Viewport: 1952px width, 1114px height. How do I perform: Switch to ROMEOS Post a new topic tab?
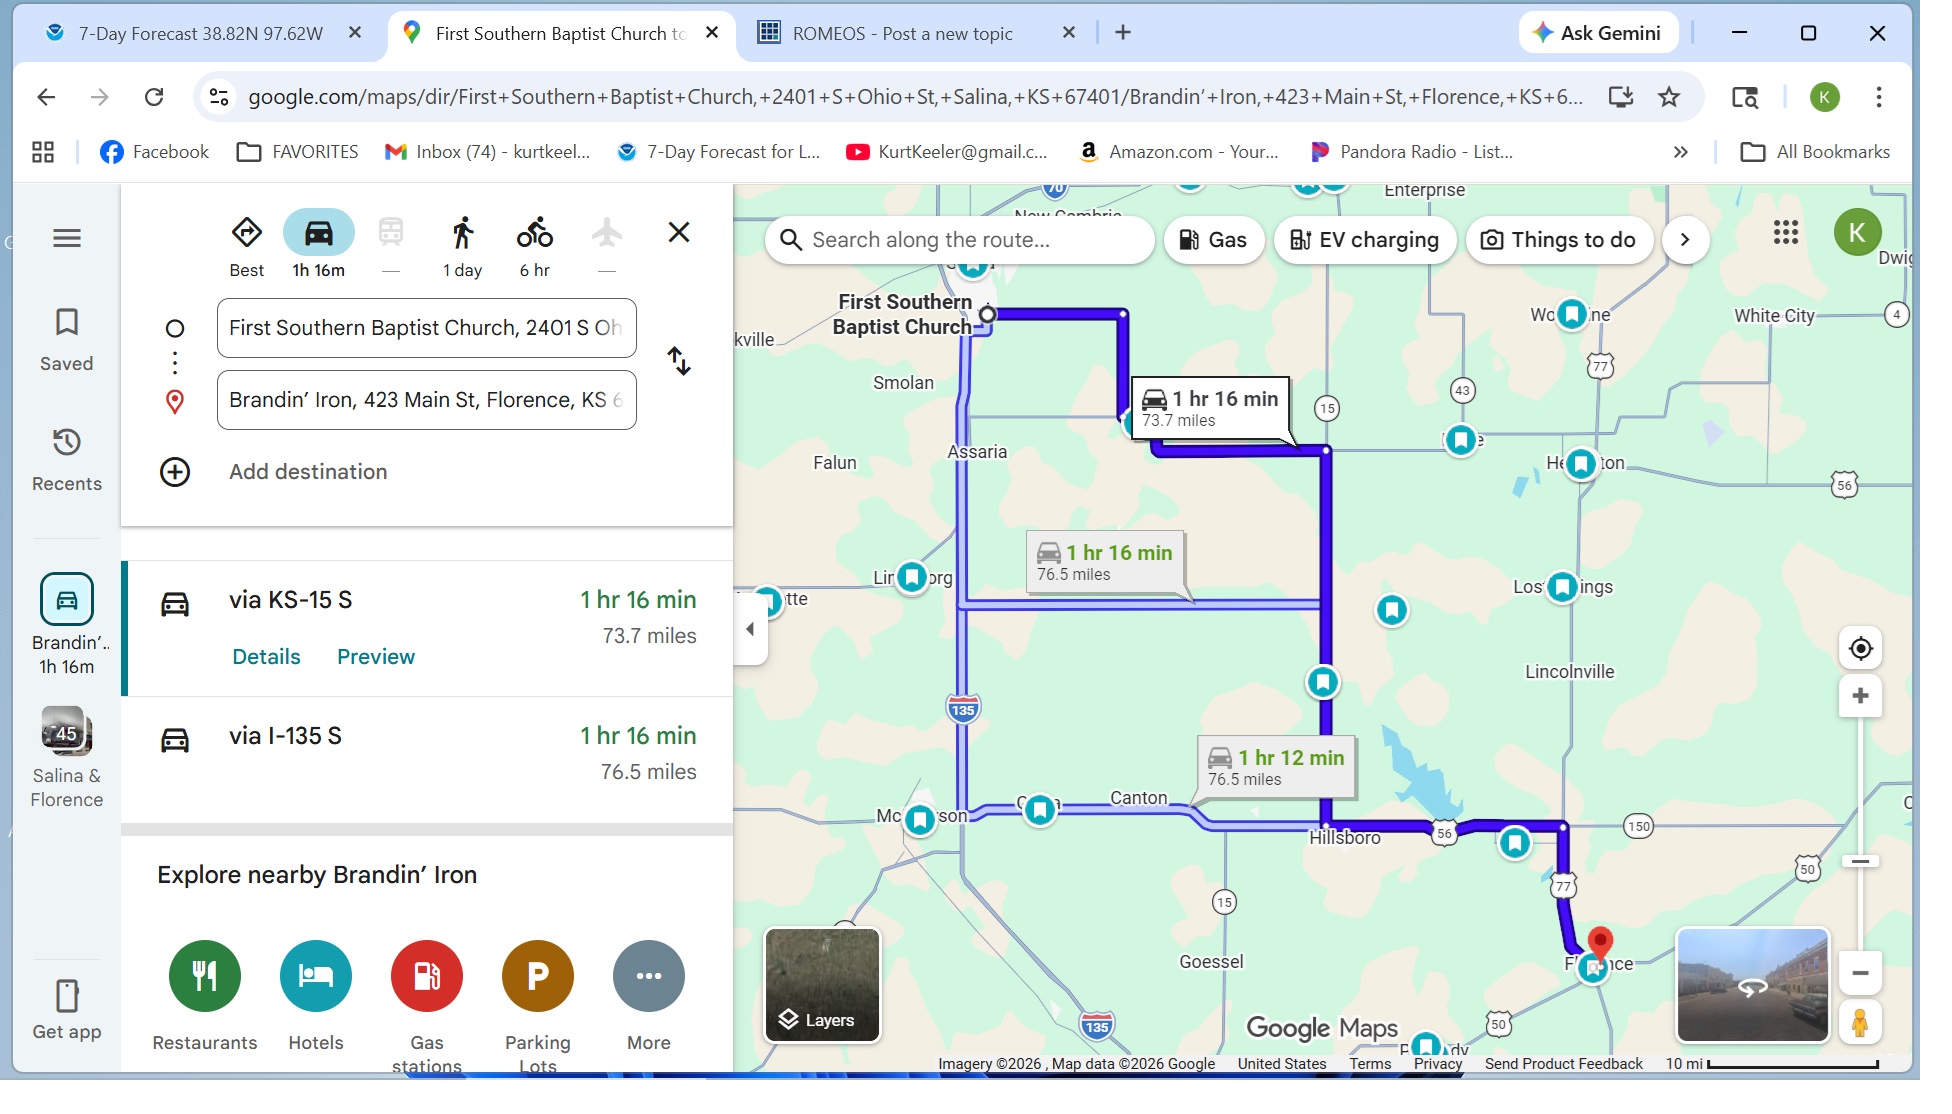click(902, 33)
